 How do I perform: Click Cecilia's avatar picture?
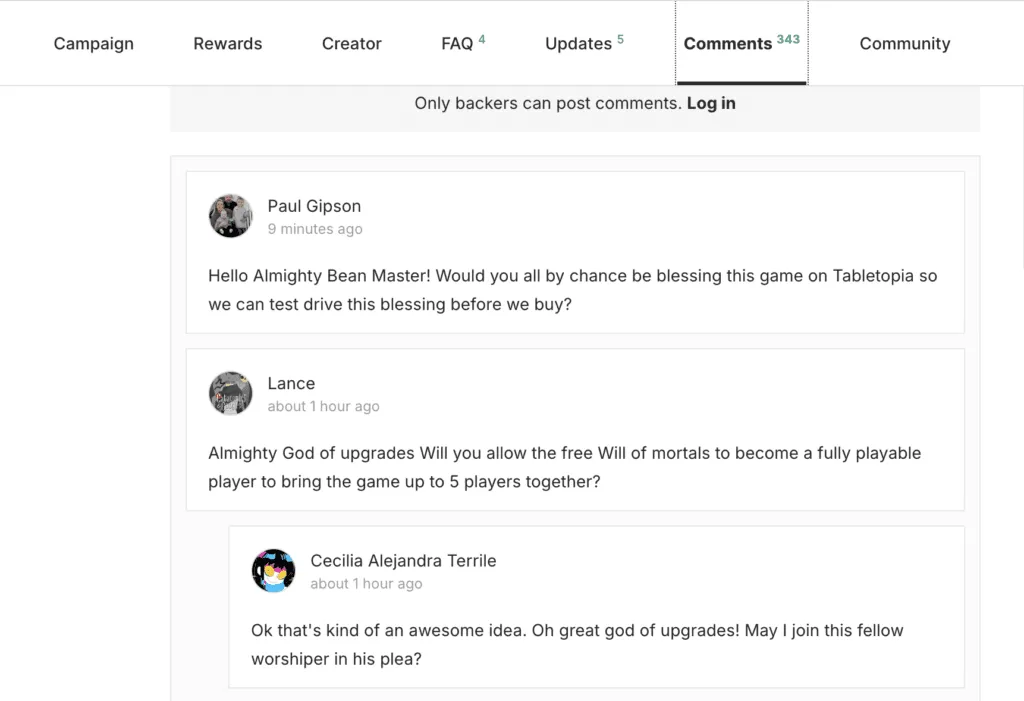(274, 571)
